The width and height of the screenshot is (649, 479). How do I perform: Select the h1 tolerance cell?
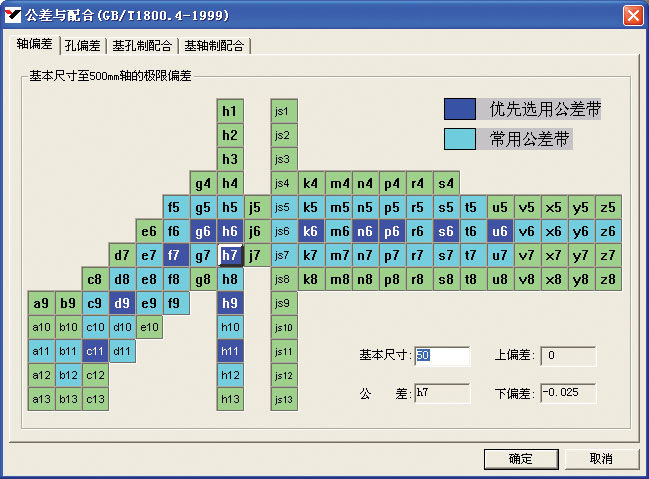point(230,111)
